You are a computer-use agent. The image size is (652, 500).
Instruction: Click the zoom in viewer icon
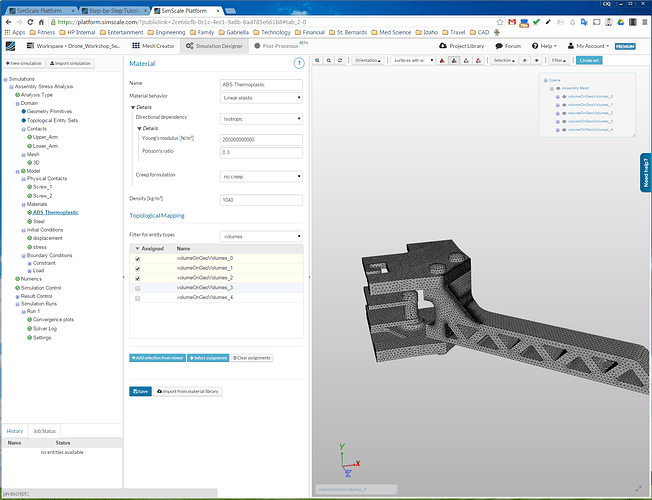tap(319, 61)
